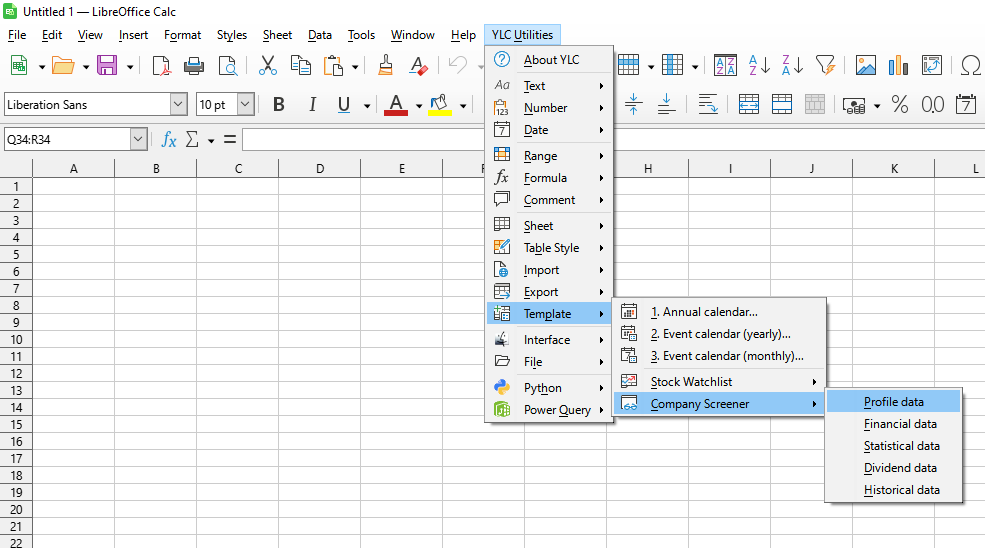Click the Clone Formatting paintbrush icon
The width and height of the screenshot is (985, 548).
click(x=385, y=65)
